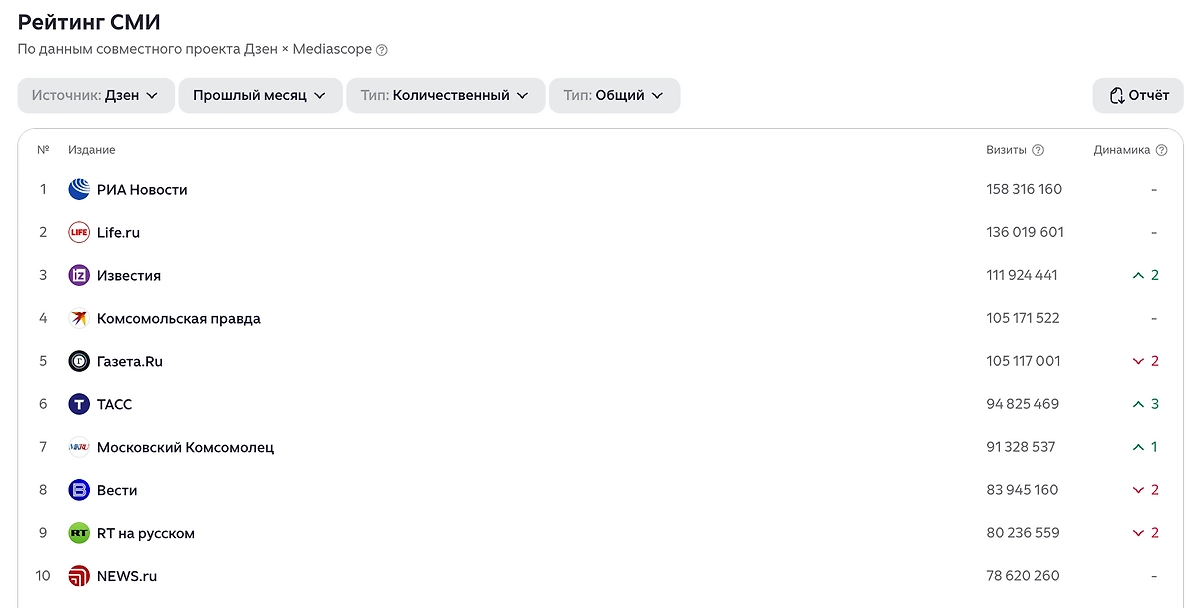Image resolution: width=1200 pixels, height=608 pixels.
Task: Open the Московский Комсомолец publication link
Action: click(185, 447)
